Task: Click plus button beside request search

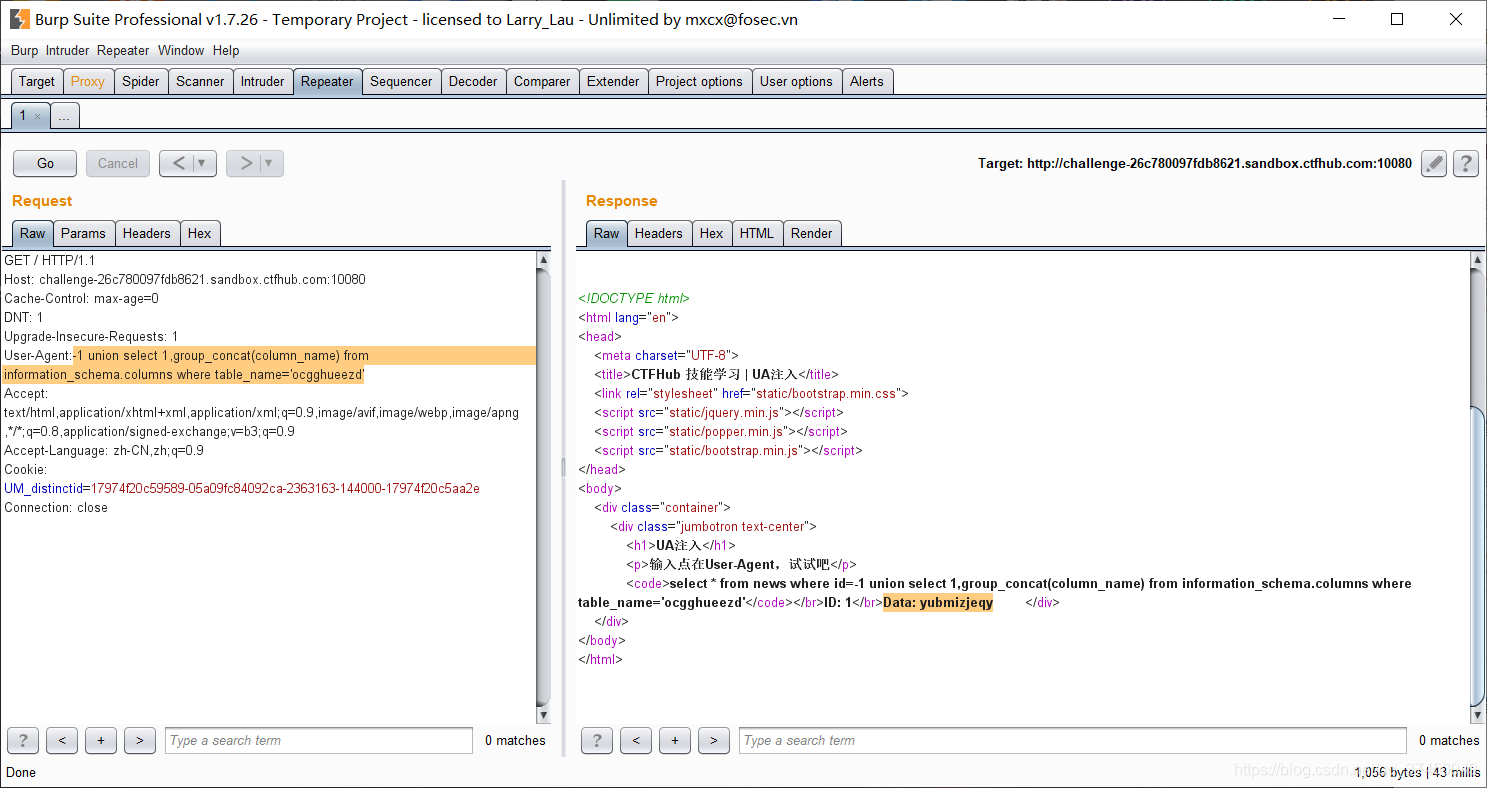Action: click(101, 740)
